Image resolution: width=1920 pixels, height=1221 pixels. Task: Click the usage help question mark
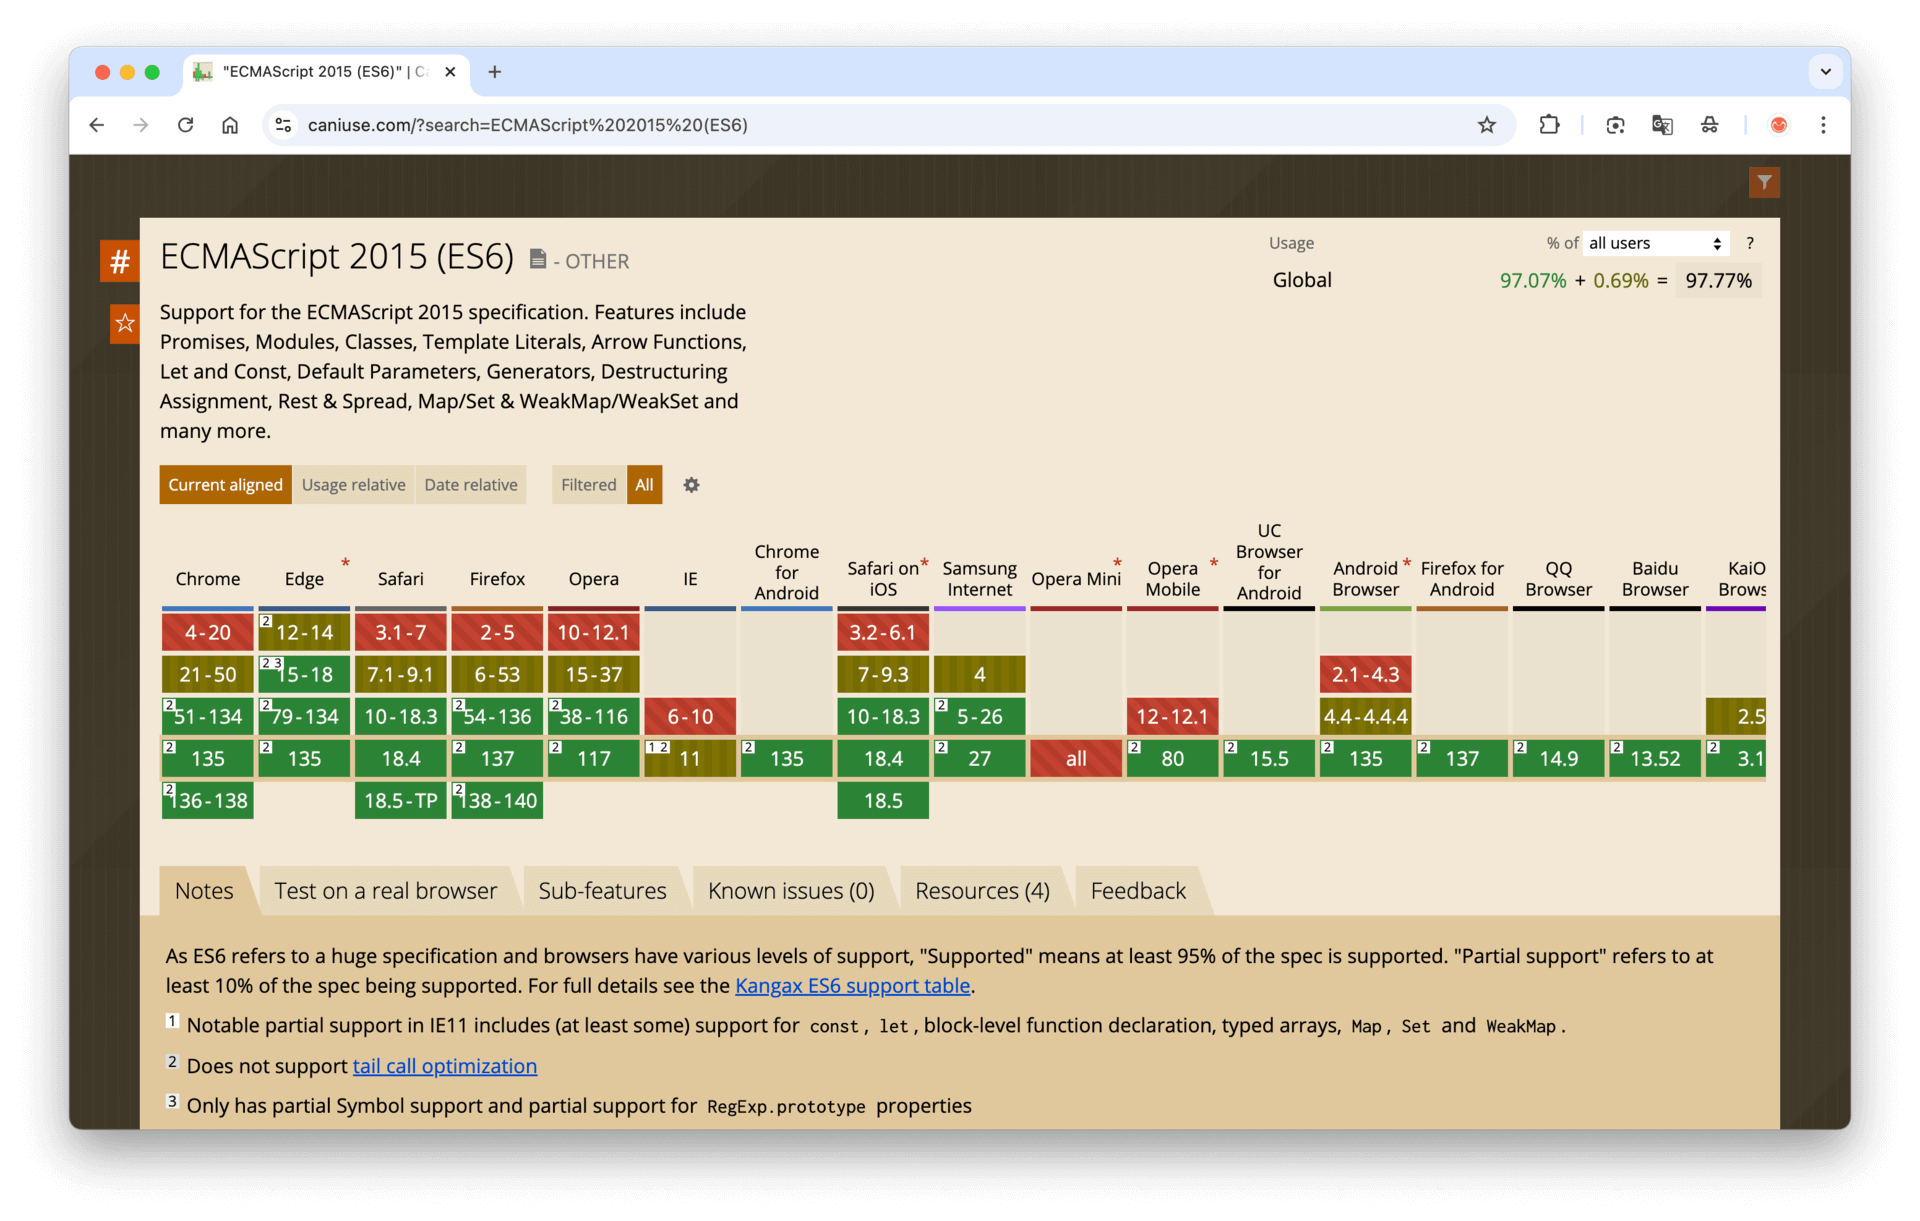[x=1750, y=243]
